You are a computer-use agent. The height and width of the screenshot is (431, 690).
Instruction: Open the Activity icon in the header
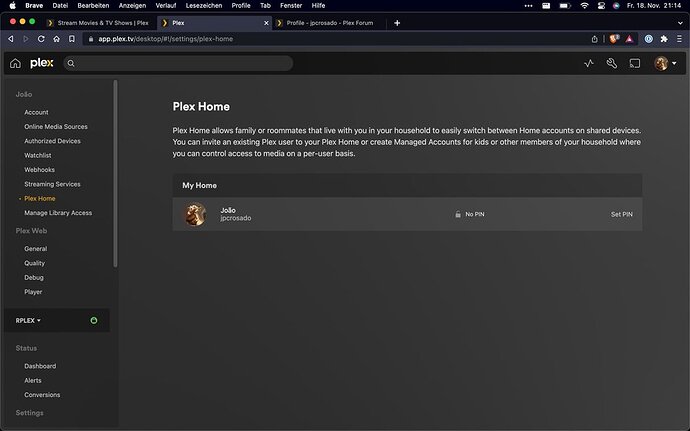589,63
